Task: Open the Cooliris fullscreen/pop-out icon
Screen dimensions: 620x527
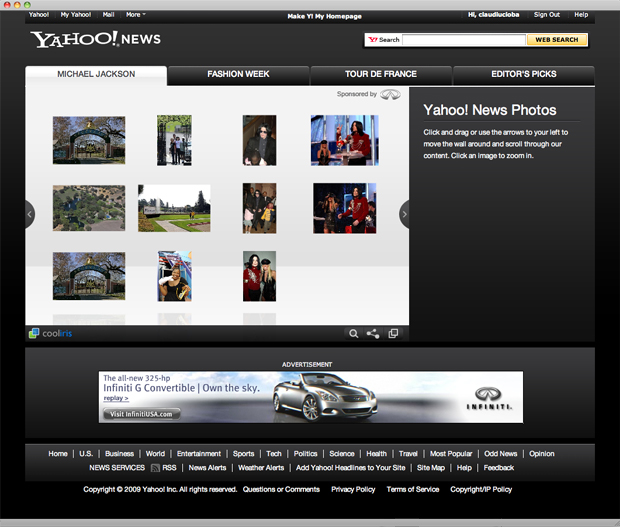Action: 393,334
